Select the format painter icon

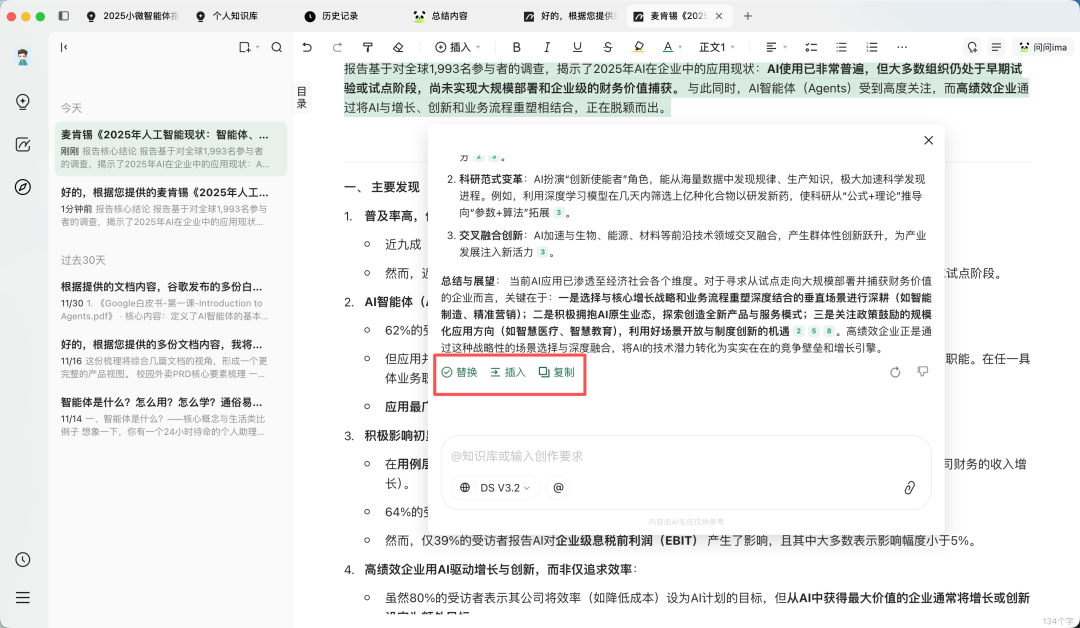[368, 46]
